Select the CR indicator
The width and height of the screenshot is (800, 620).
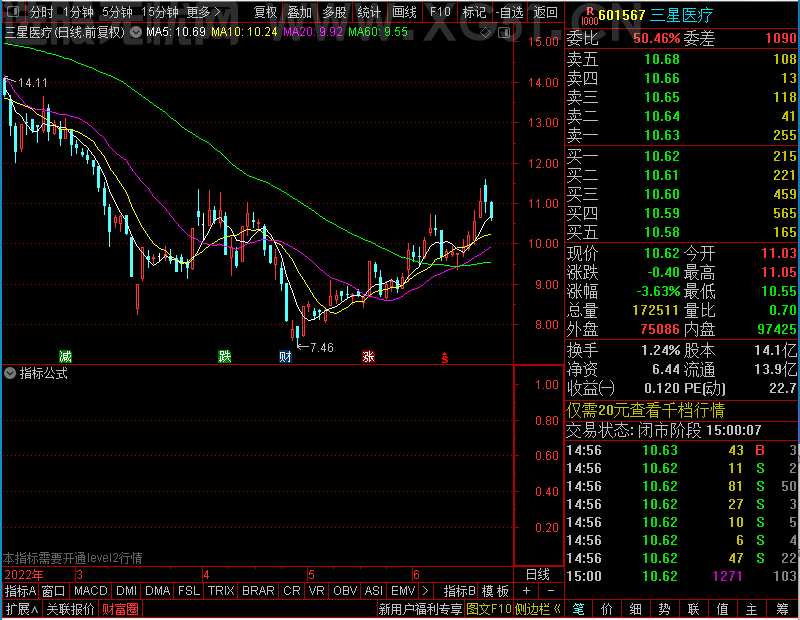pyautogui.click(x=291, y=590)
